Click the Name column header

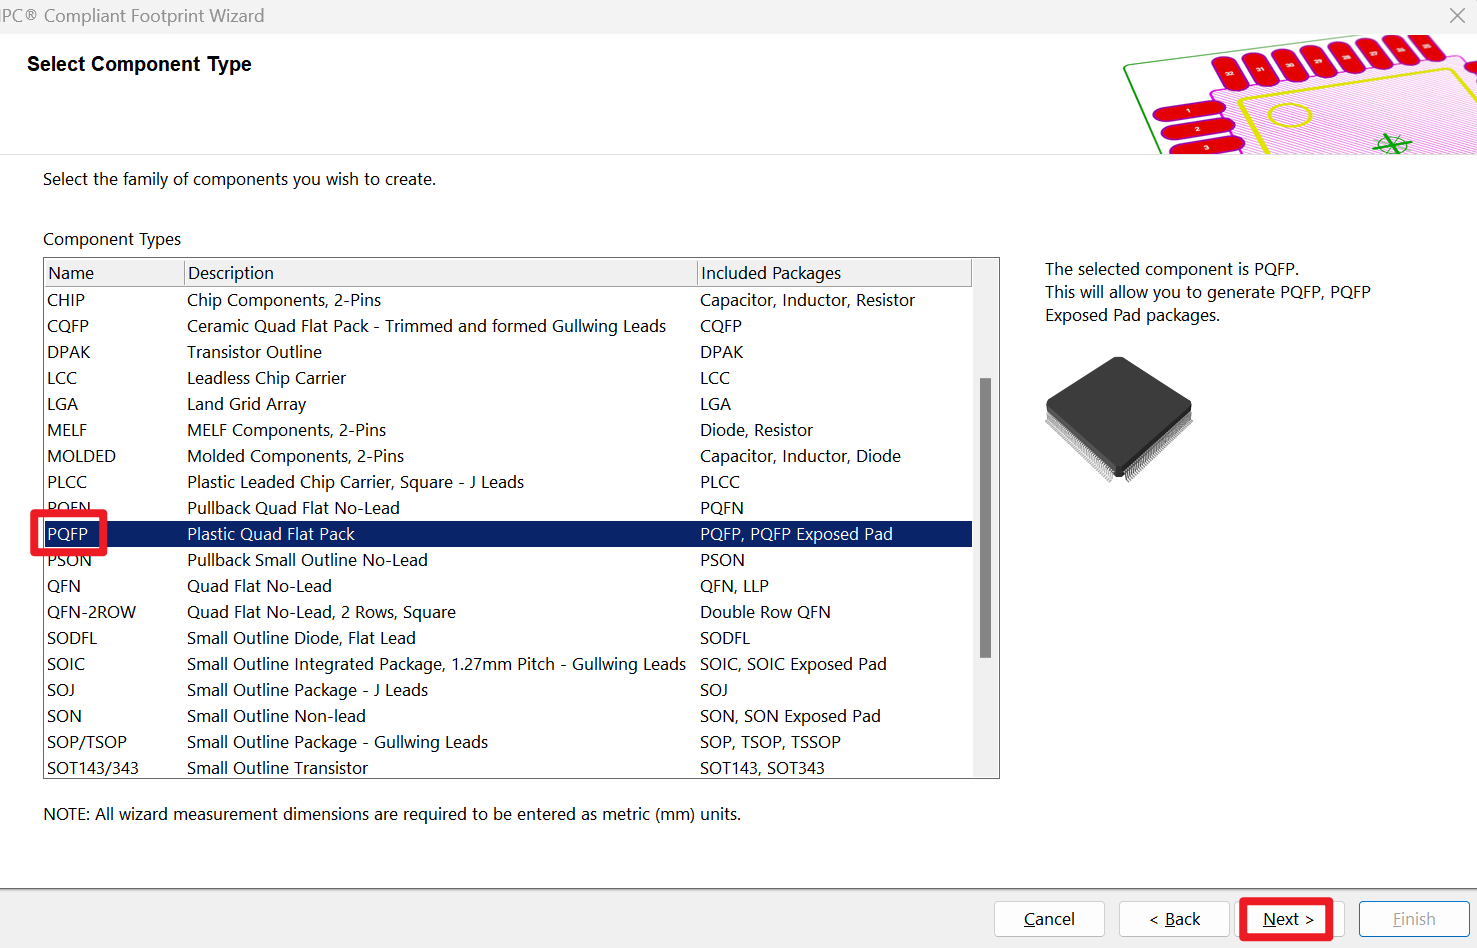[114, 273]
